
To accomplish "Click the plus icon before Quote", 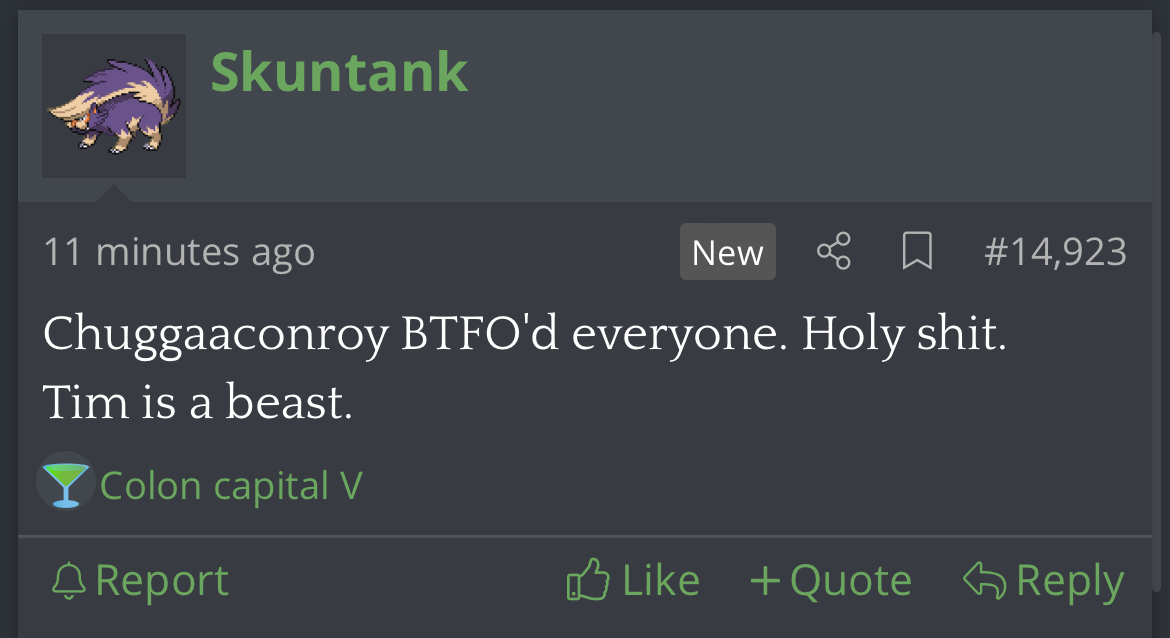I will pos(765,580).
